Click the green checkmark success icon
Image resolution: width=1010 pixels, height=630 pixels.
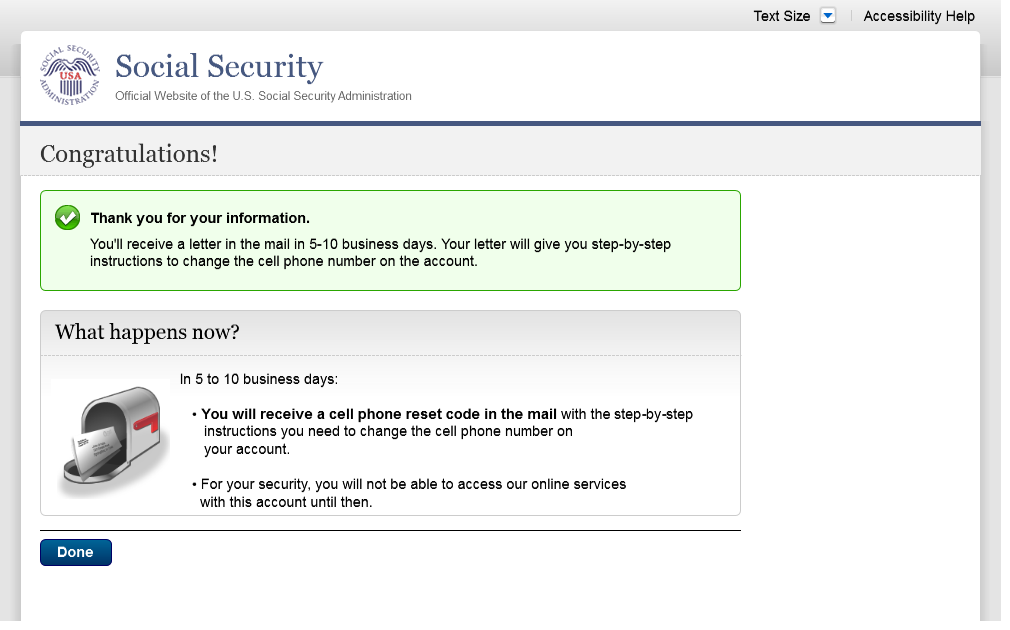coord(67,217)
